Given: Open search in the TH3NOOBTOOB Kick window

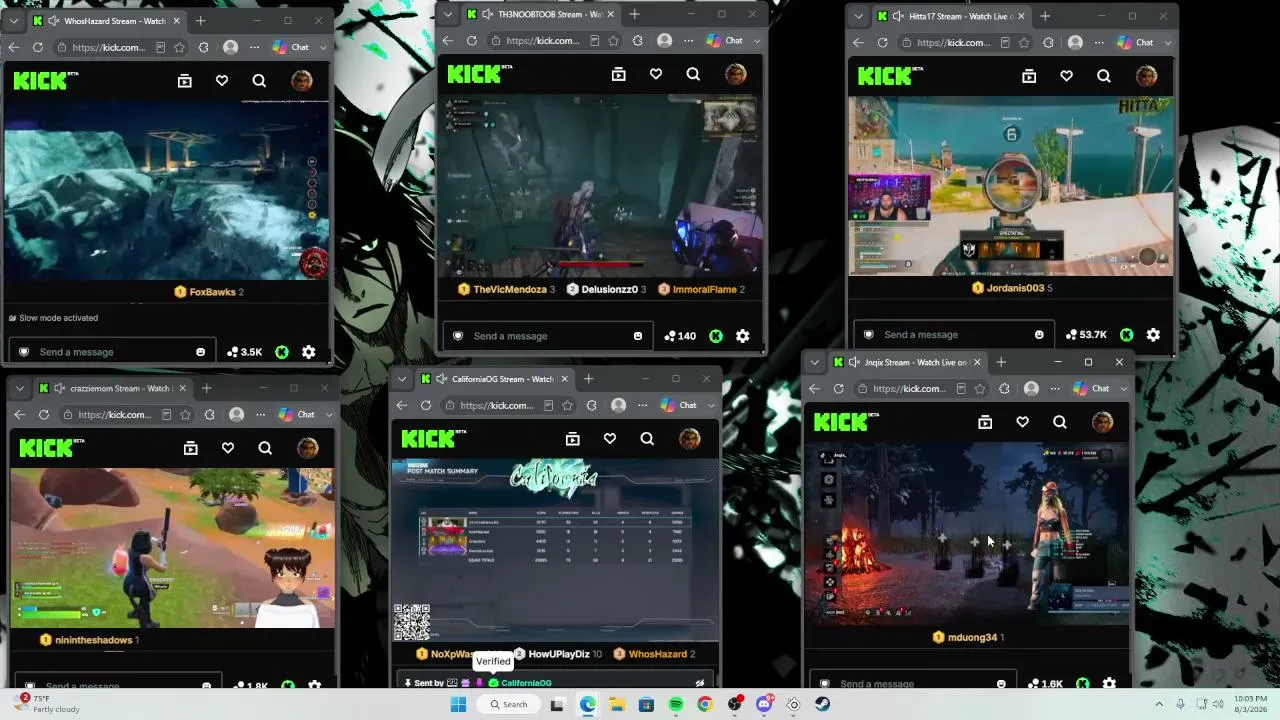Looking at the screenshot, I should (693, 74).
